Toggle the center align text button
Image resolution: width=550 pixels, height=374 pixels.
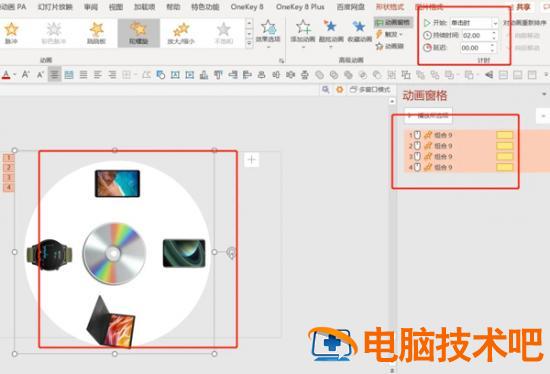[54, 74]
